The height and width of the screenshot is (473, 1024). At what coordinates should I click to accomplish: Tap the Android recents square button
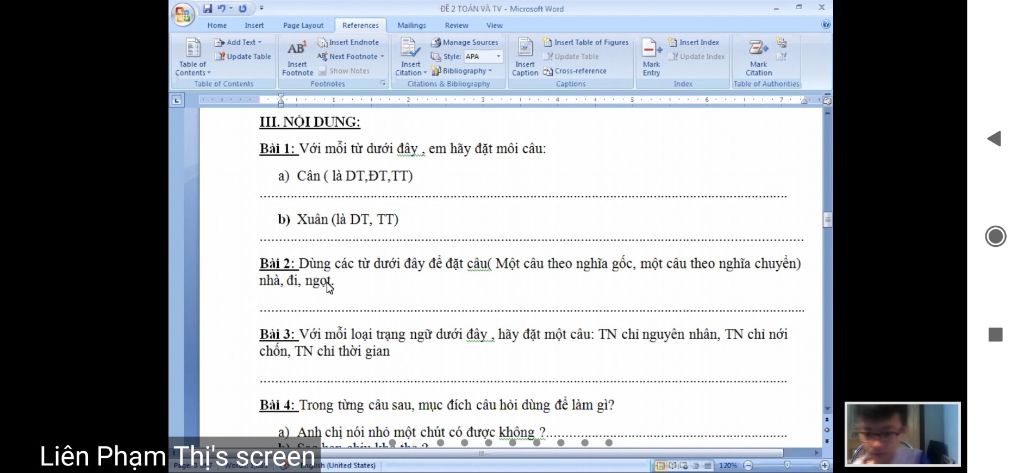pos(995,334)
